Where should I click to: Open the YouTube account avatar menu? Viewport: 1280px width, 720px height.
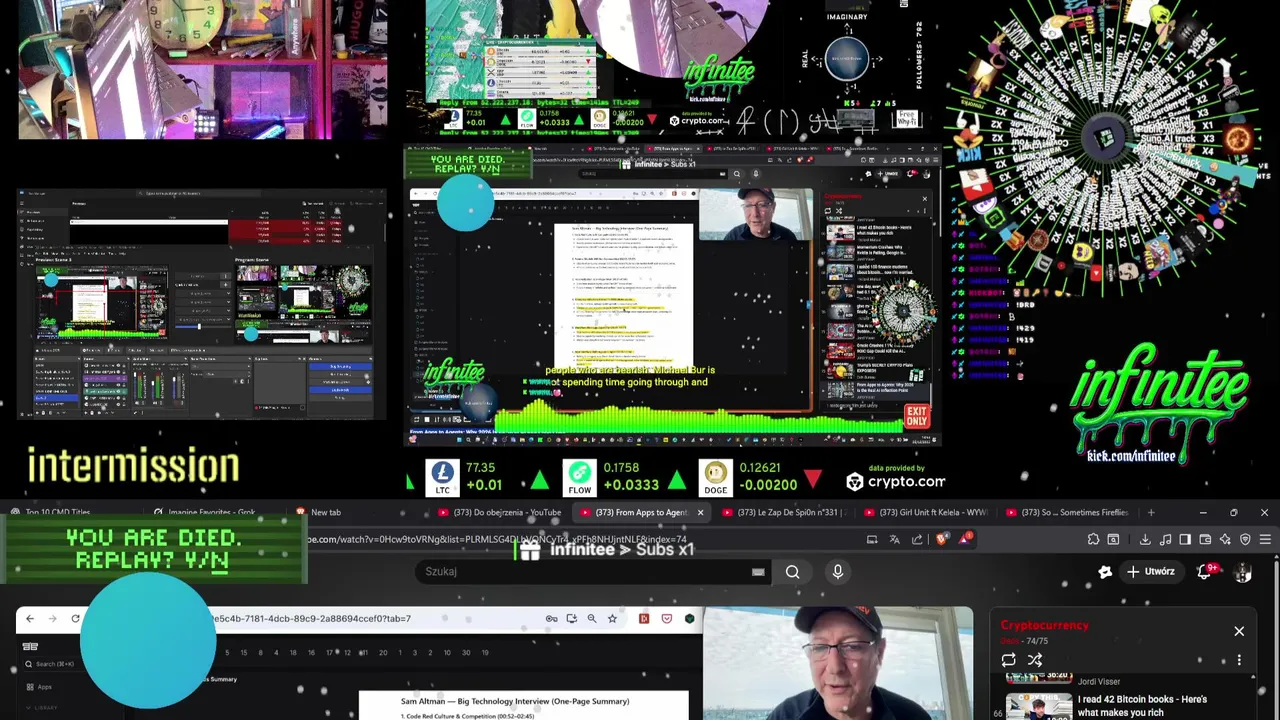click(x=1243, y=572)
